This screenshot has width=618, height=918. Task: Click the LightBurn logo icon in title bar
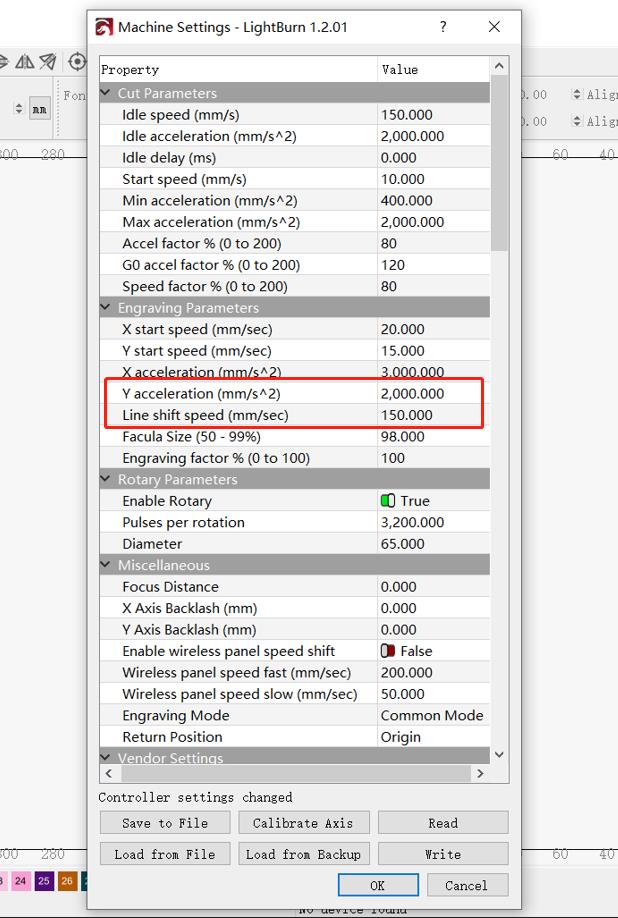click(104, 27)
